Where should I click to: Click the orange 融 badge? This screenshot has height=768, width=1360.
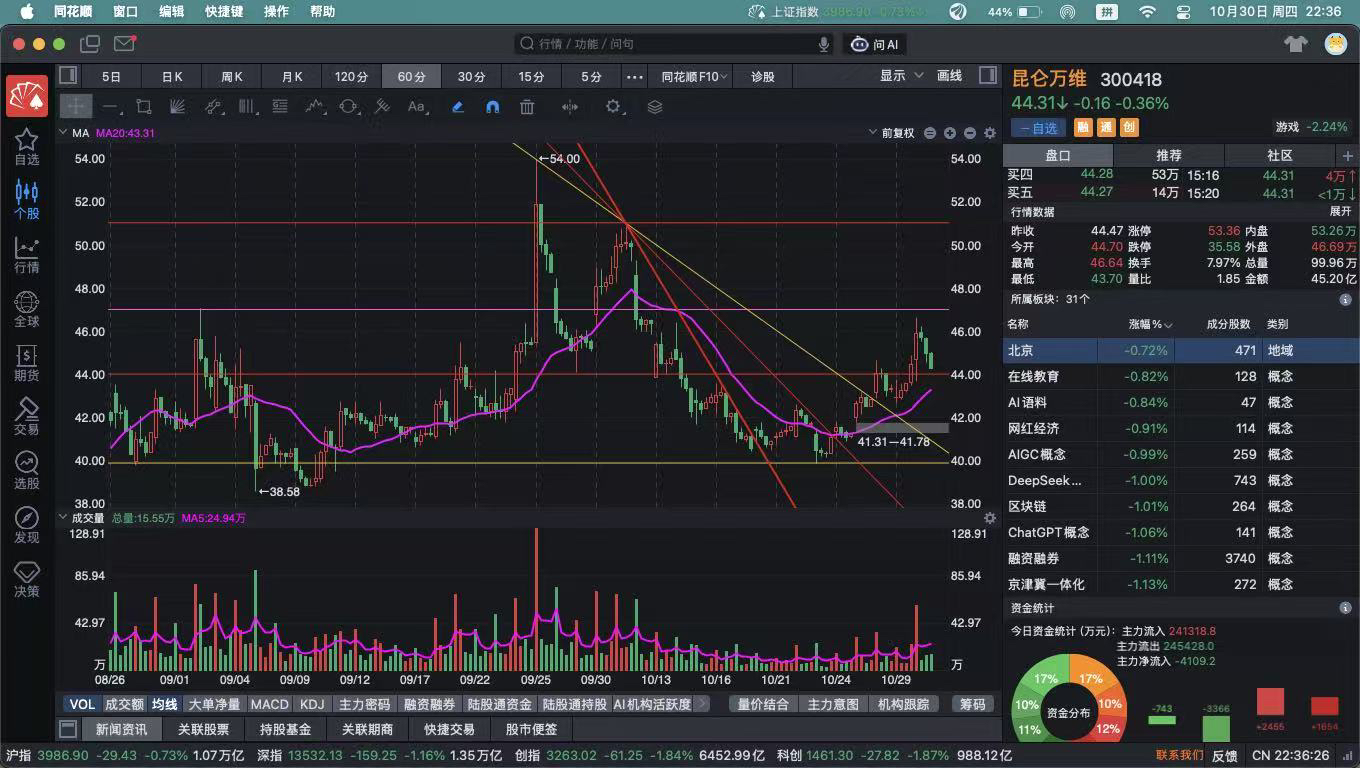1083,128
